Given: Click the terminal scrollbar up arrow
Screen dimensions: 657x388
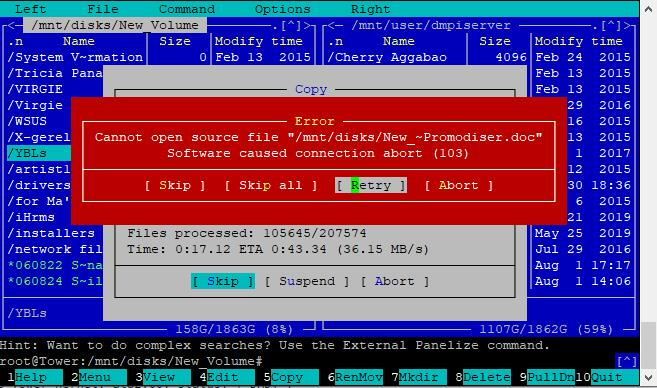Looking at the screenshot, I should [648, 9].
